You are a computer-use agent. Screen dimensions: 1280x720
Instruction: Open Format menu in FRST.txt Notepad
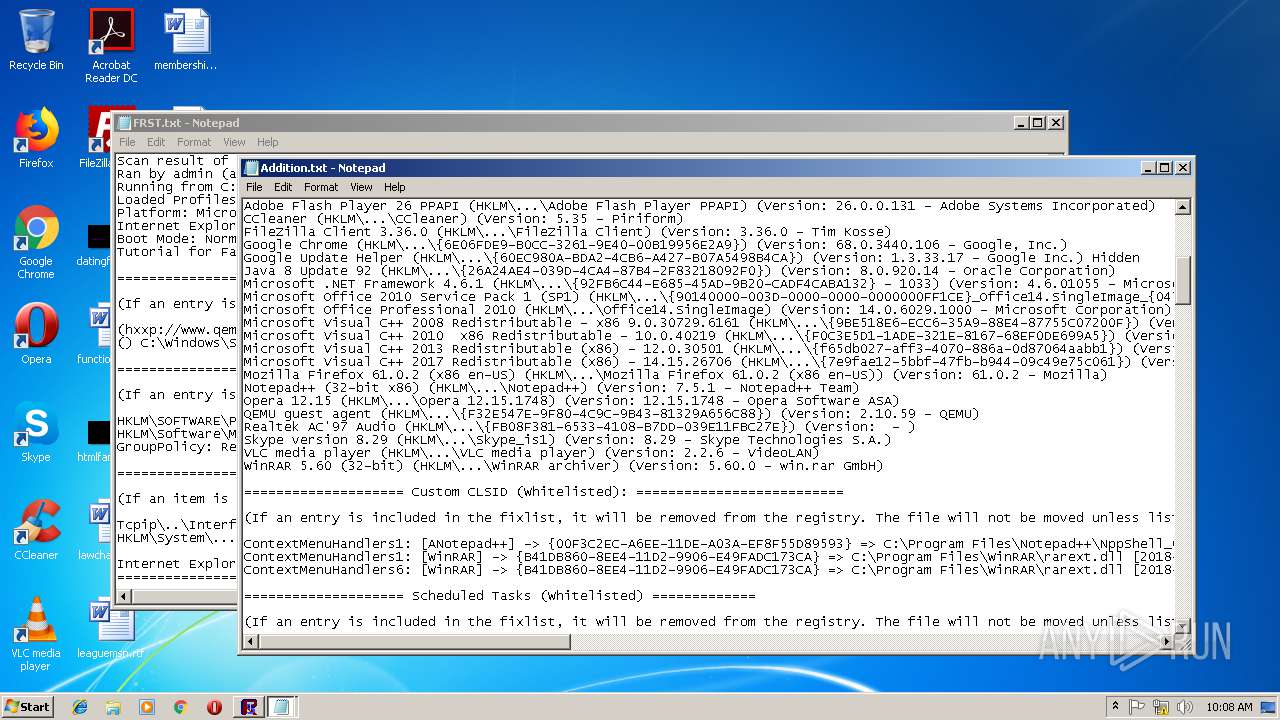pyautogui.click(x=194, y=142)
